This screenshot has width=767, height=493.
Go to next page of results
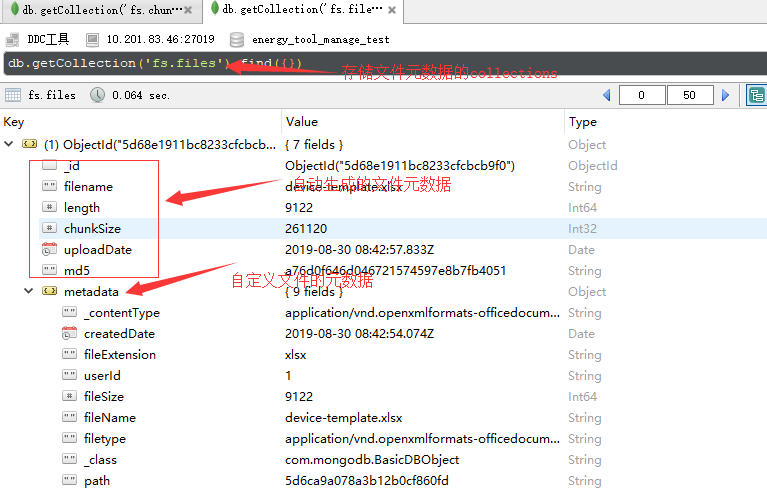pyautogui.click(x=725, y=95)
